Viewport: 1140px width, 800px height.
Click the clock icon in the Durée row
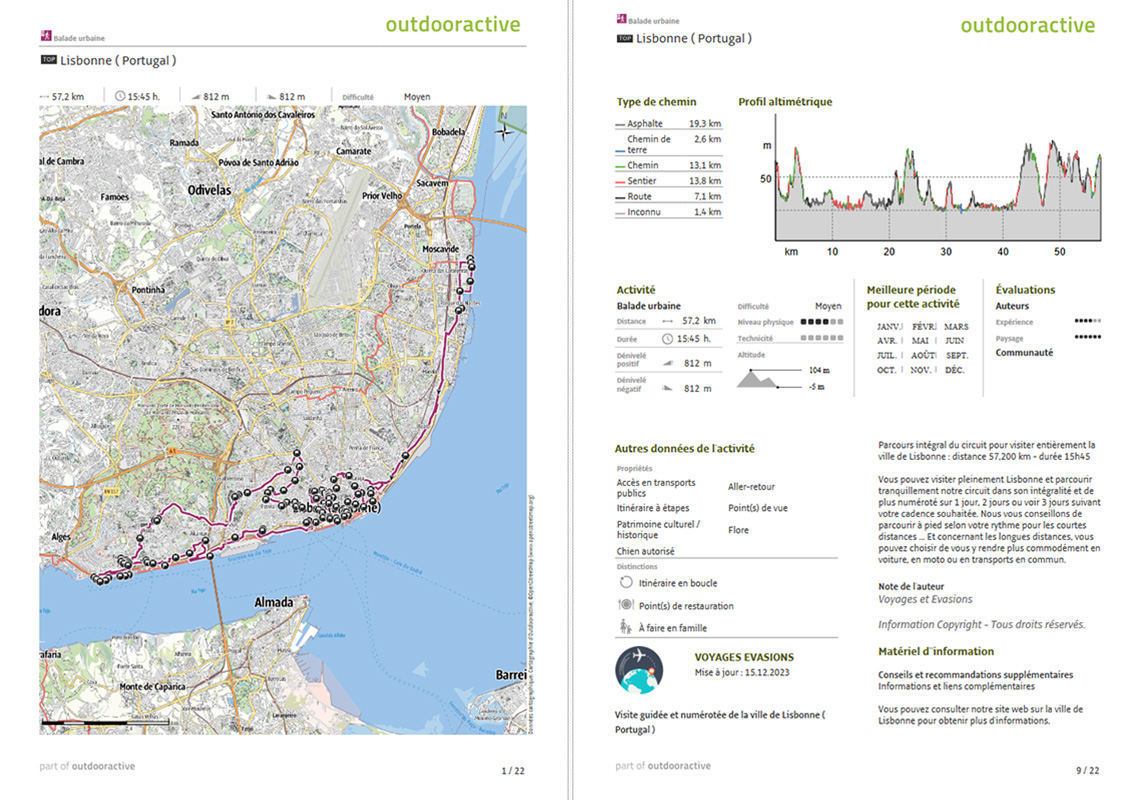(x=667, y=339)
